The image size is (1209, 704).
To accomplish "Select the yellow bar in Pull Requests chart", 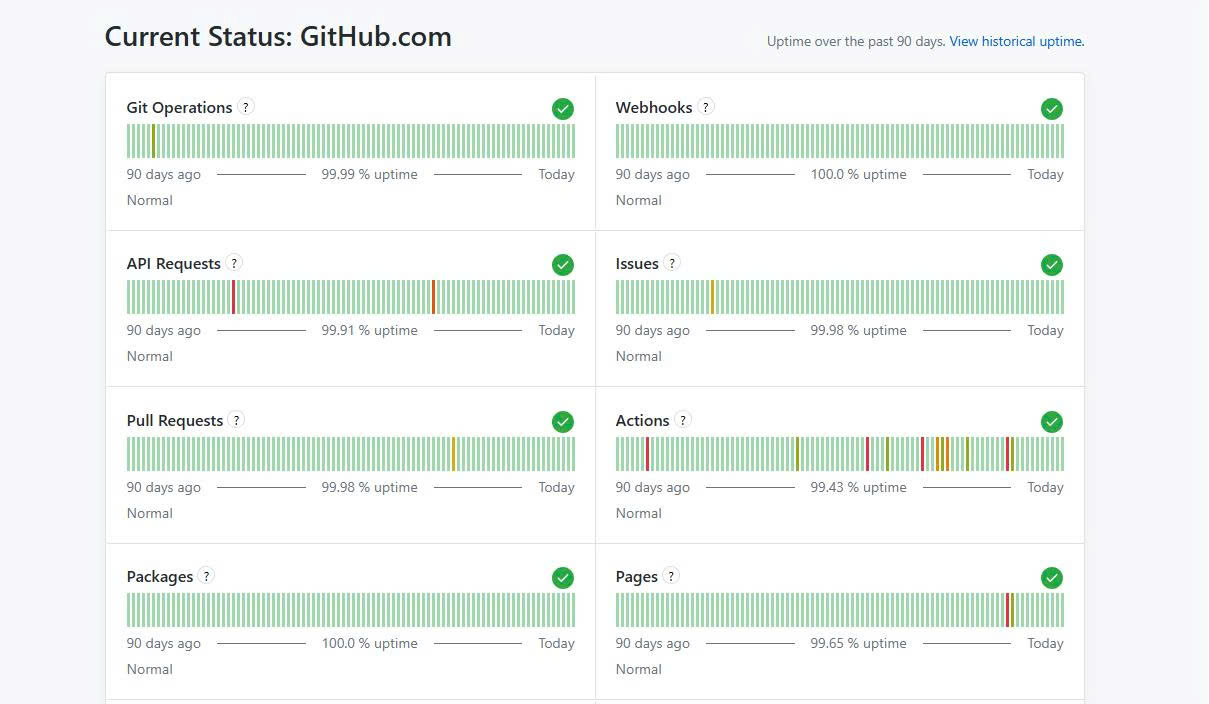I will click(453, 454).
